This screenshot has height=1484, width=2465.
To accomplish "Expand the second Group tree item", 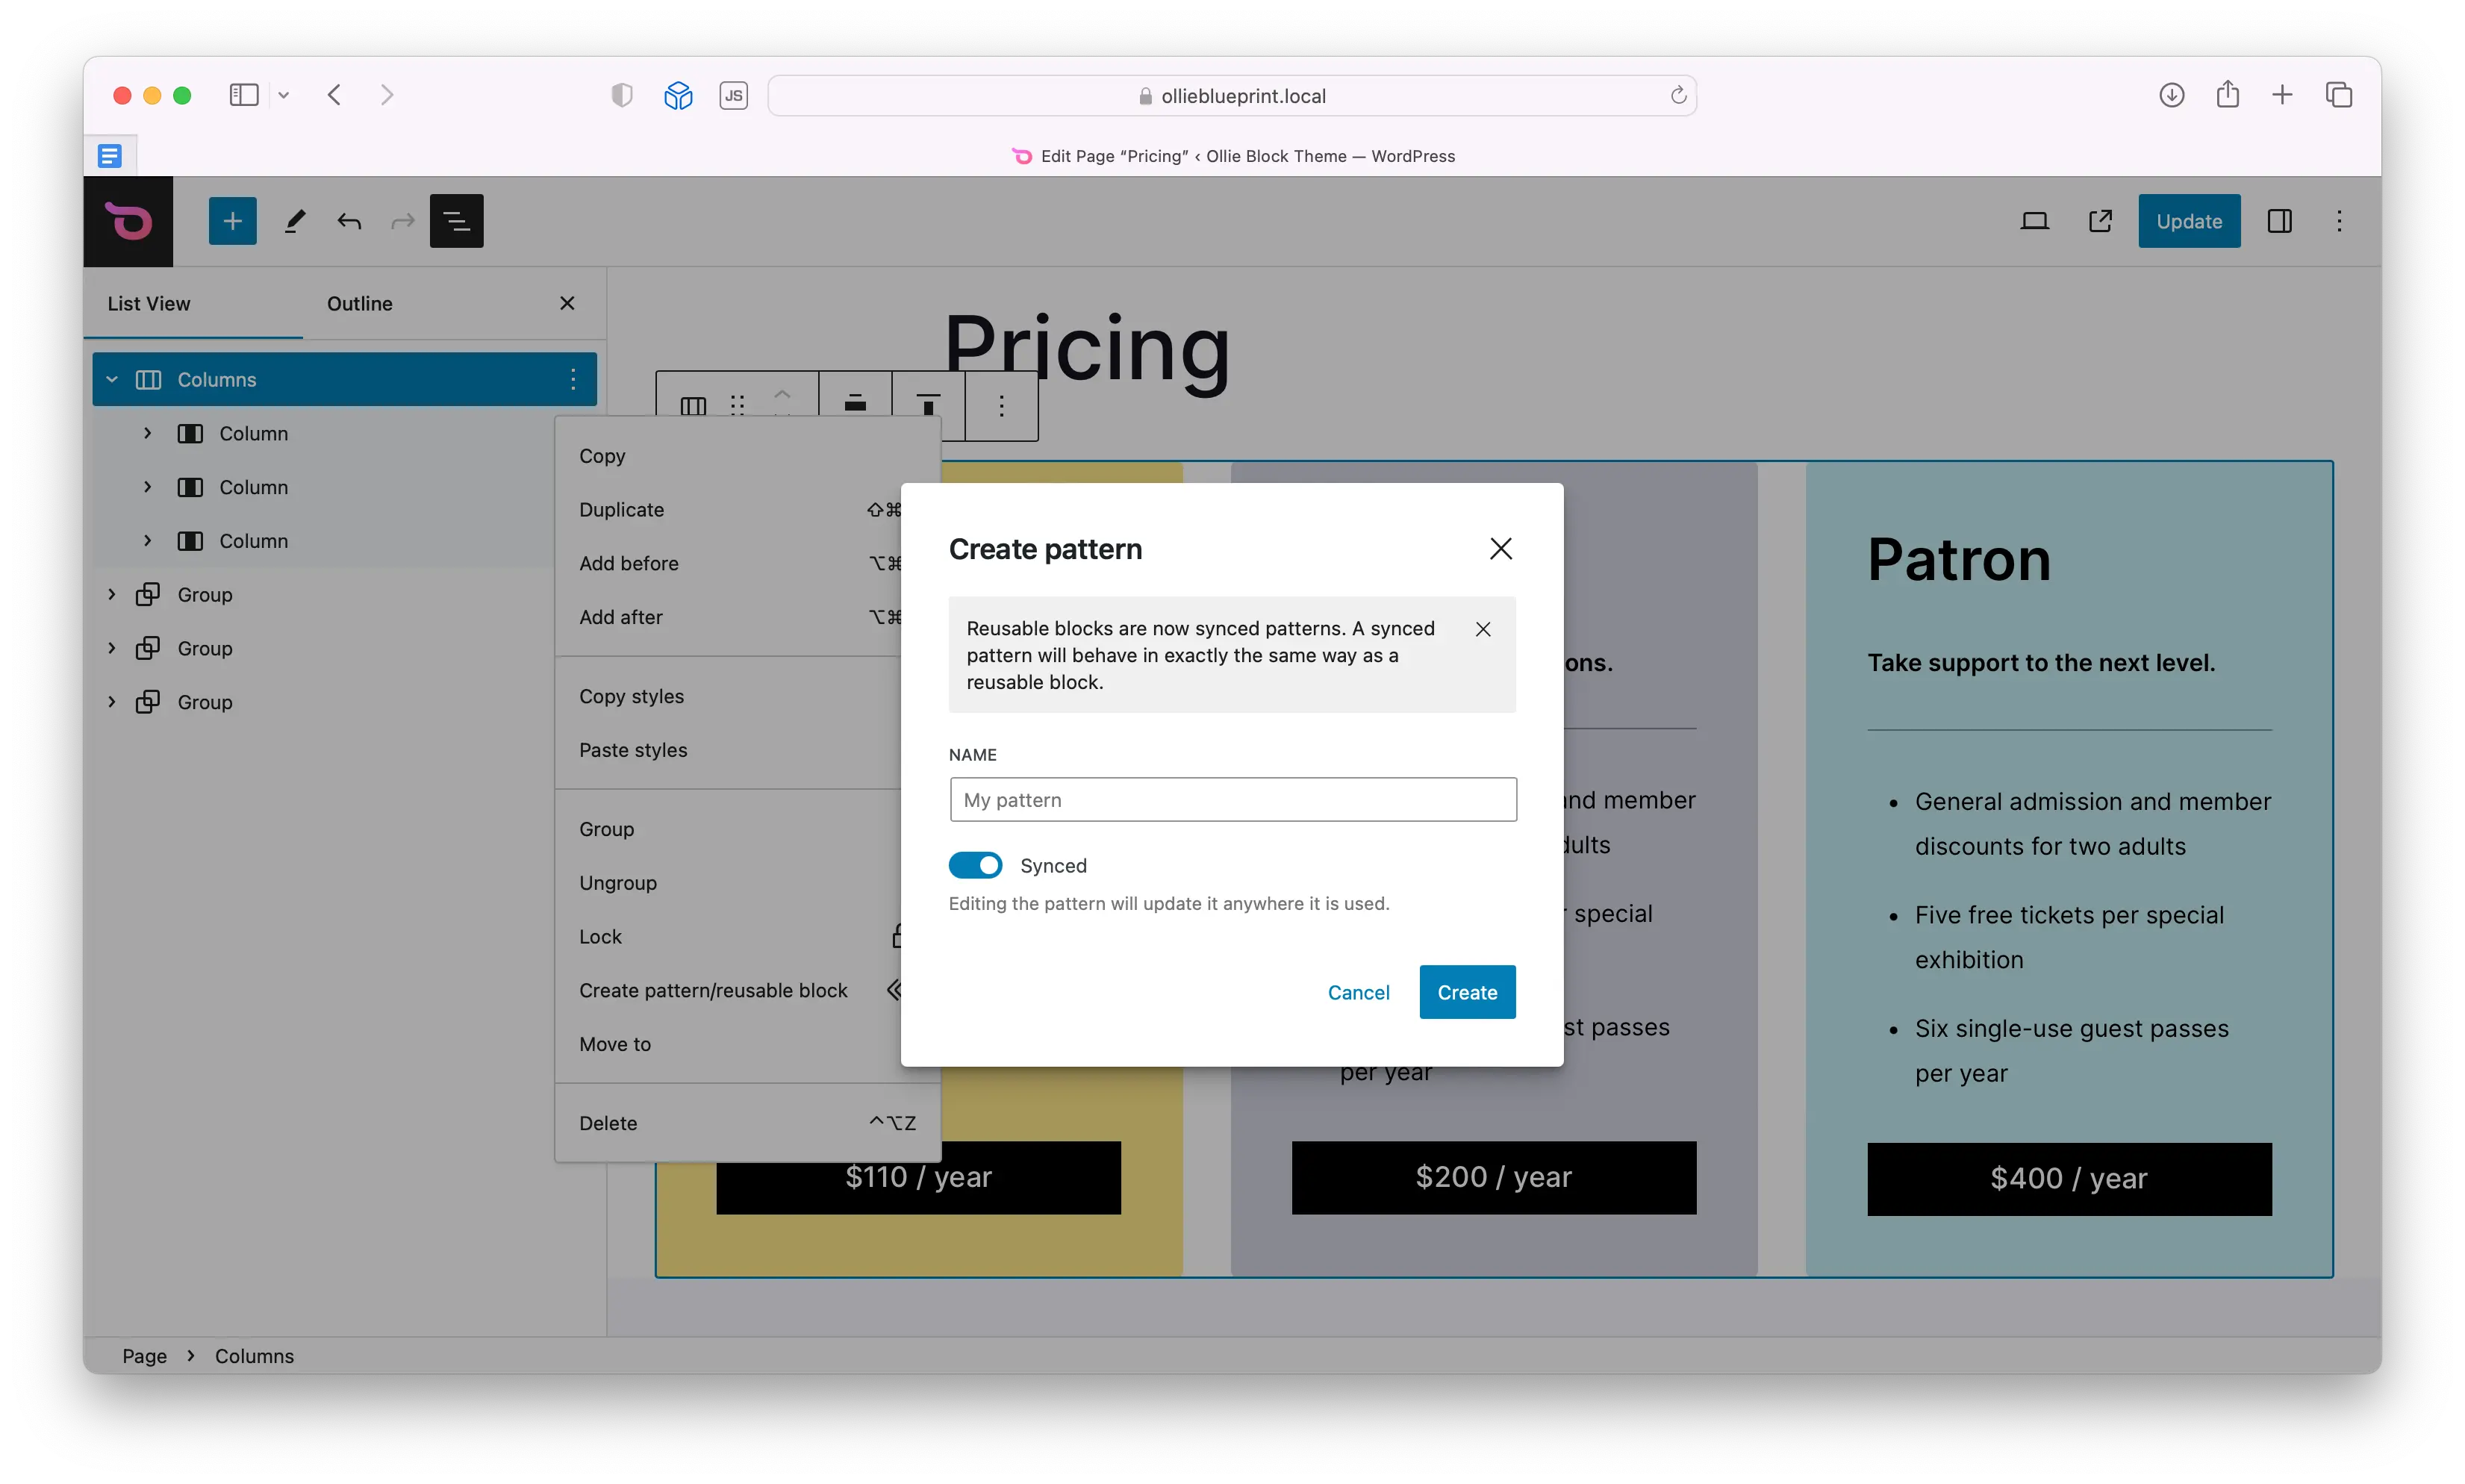I will click(x=112, y=648).
